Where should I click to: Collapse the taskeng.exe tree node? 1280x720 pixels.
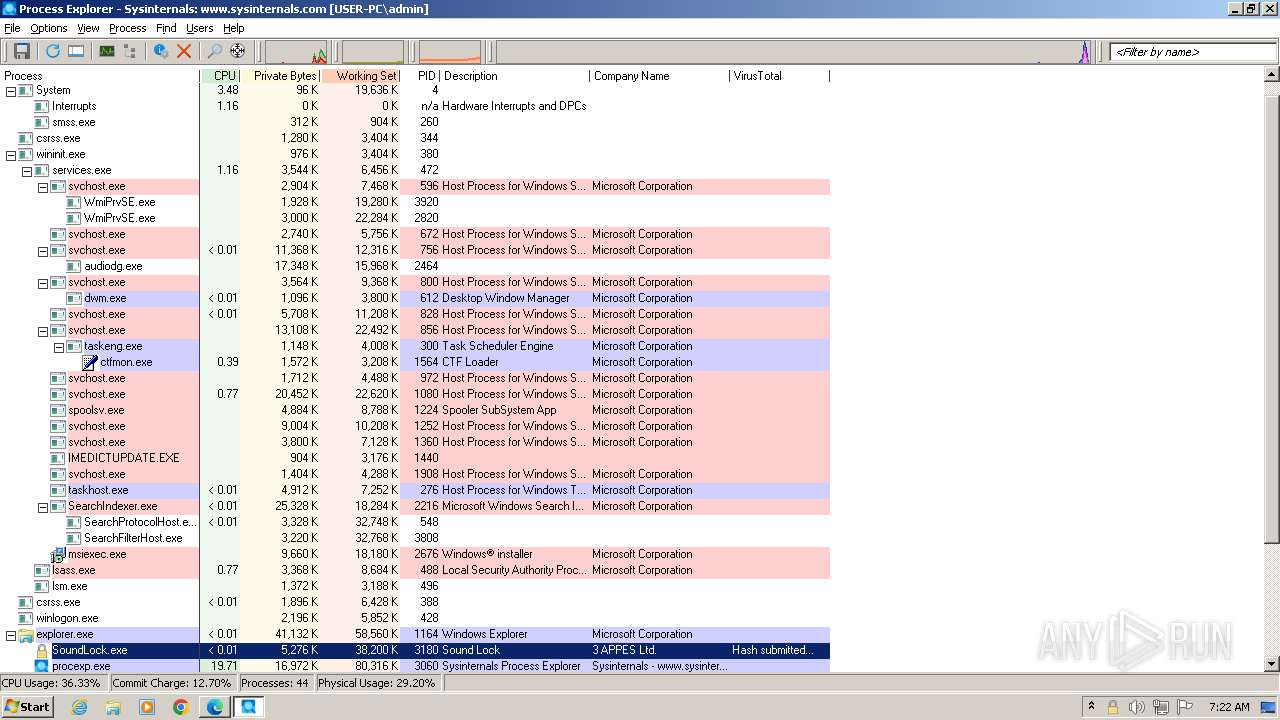point(59,346)
